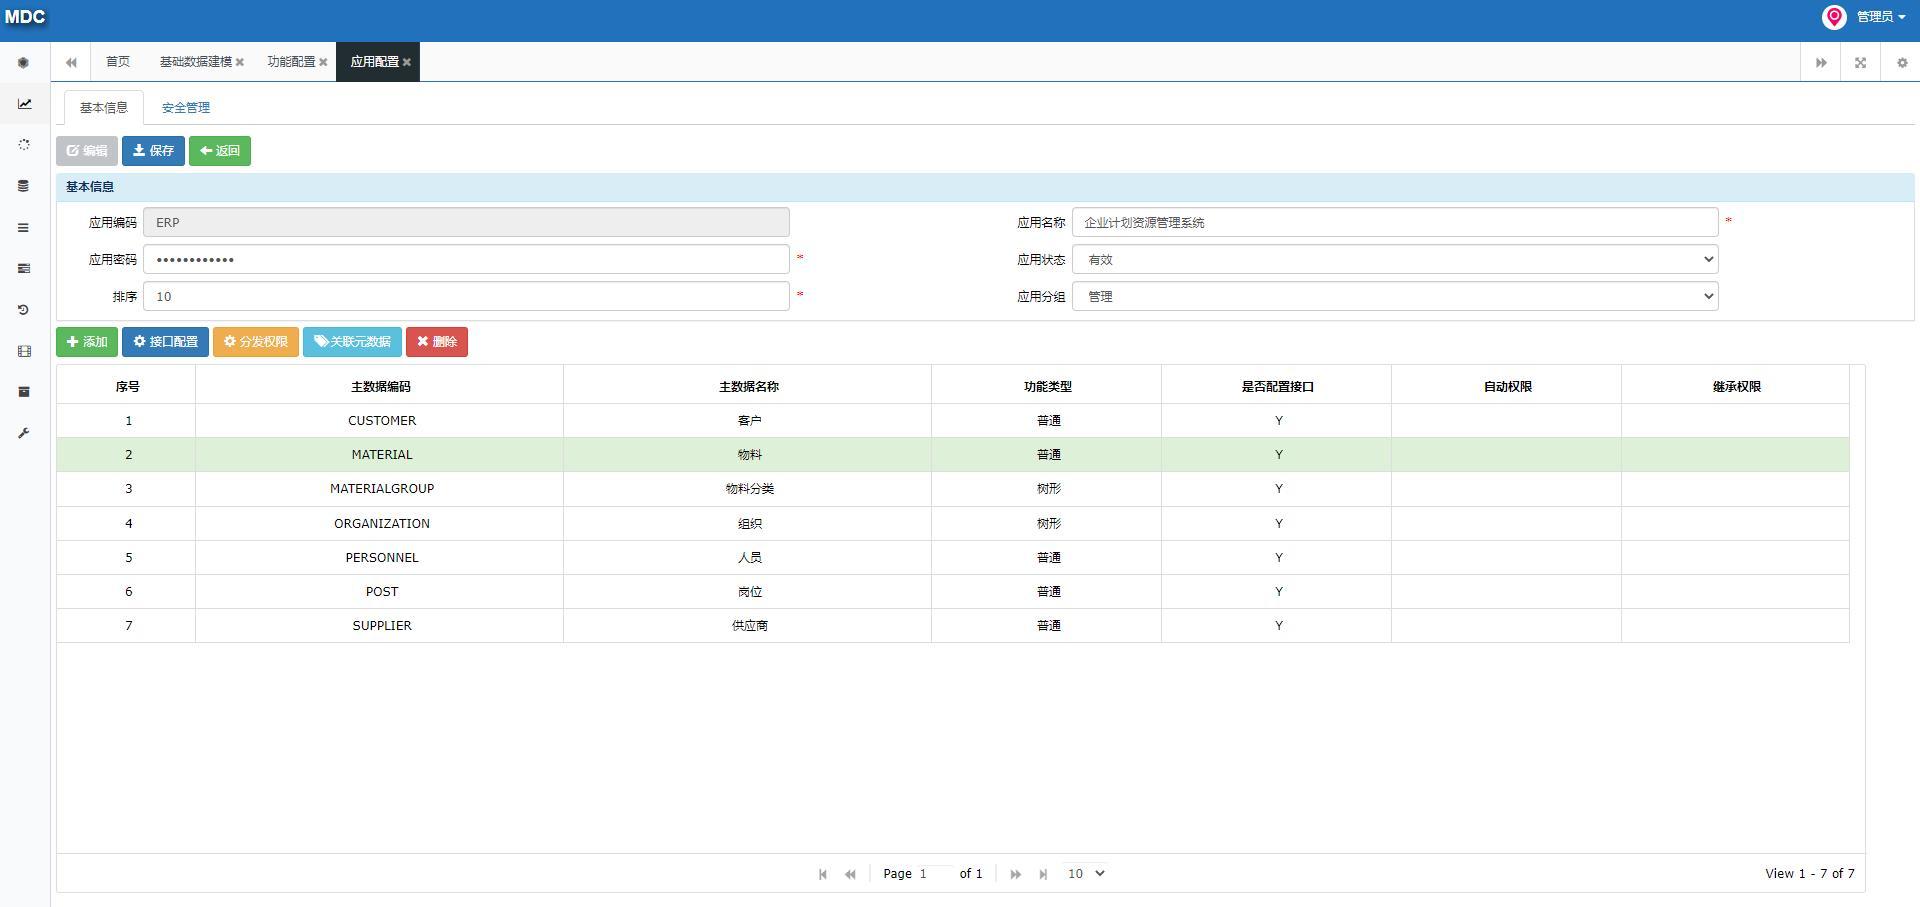Go to previous page in table pager
The height and width of the screenshot is (907, 1920).
pyautogui.click(x=850, y=874)
